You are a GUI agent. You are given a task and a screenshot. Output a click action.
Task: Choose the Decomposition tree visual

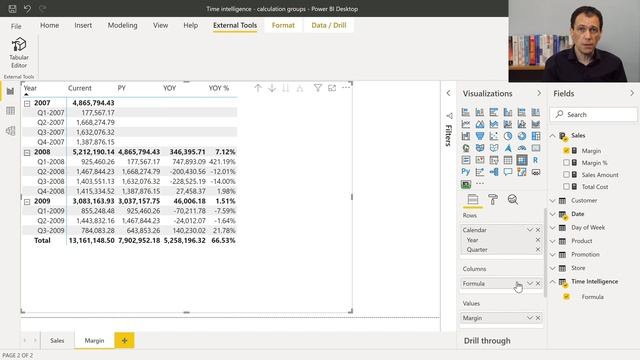tap(494, 172)
